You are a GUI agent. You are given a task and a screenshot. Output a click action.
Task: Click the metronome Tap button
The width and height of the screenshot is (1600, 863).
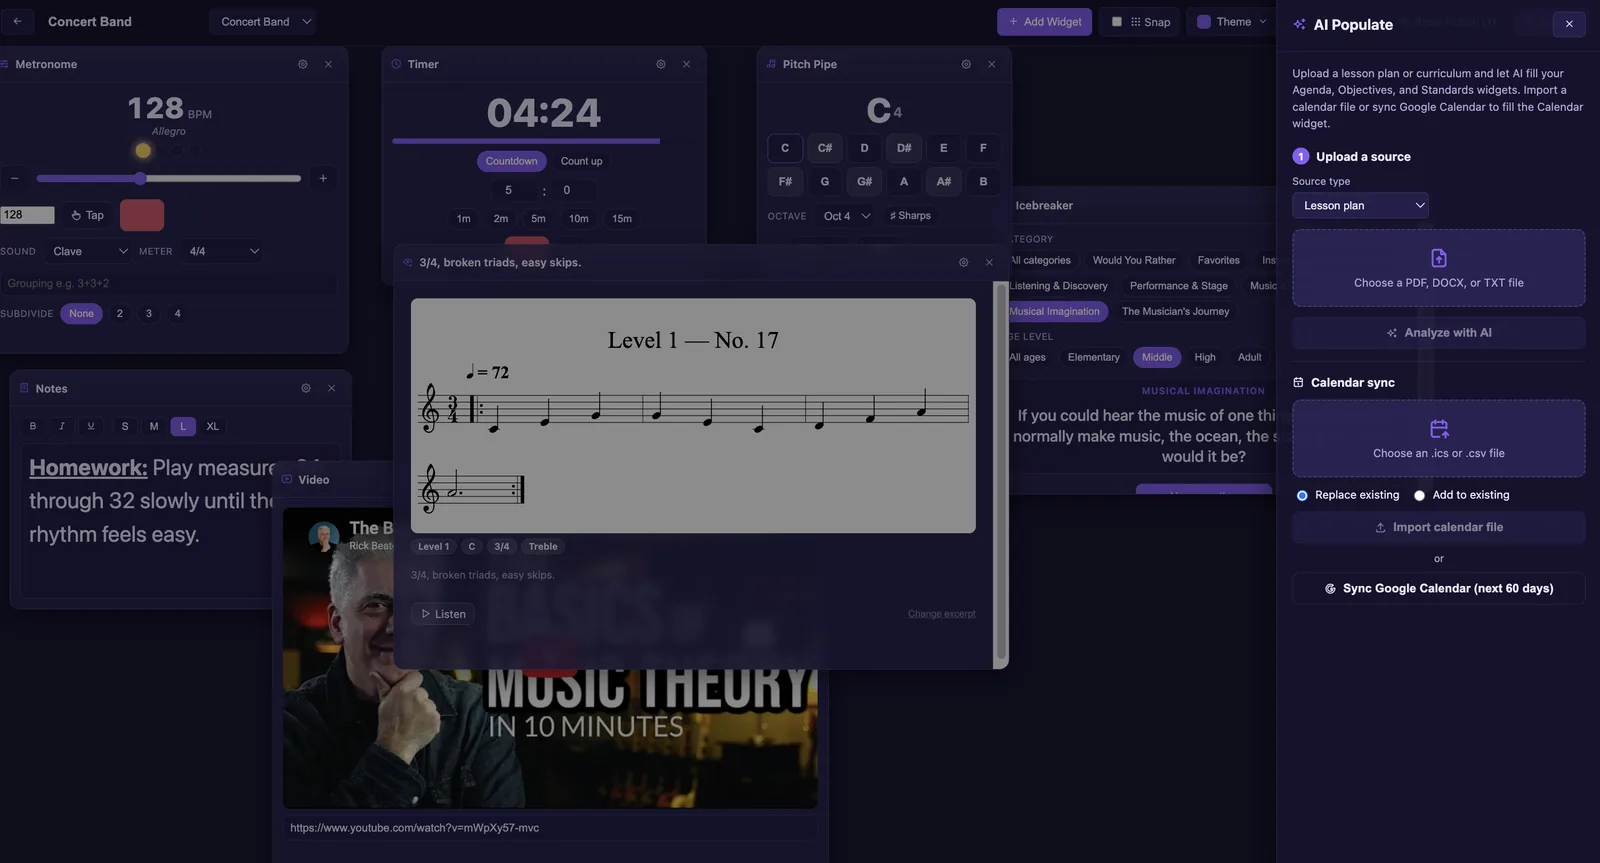tap(88, 215)
